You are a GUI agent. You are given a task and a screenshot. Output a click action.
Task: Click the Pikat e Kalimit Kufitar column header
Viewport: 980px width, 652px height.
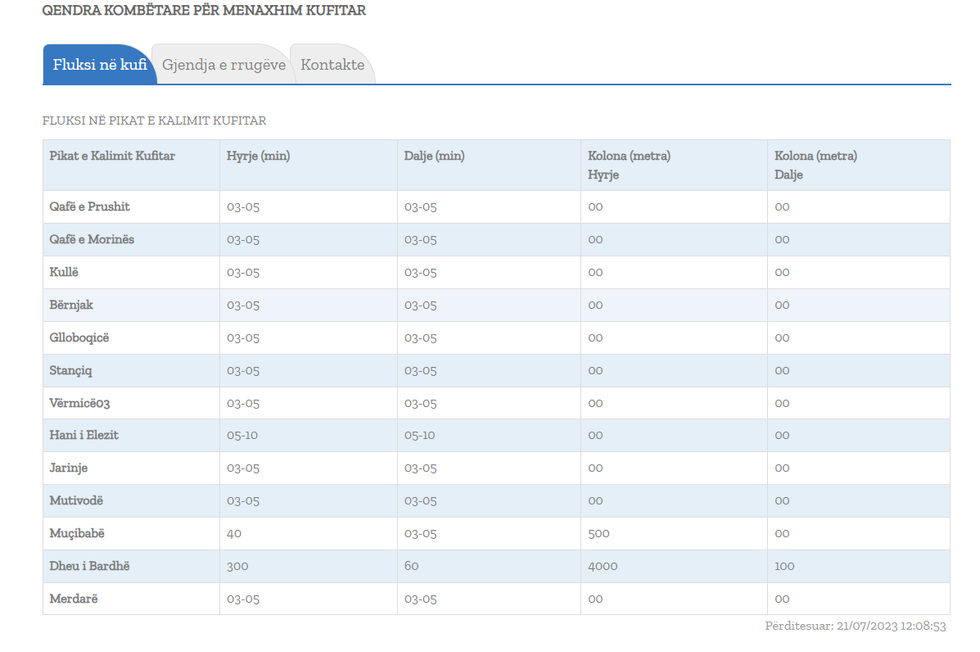(x=112, y=156)
